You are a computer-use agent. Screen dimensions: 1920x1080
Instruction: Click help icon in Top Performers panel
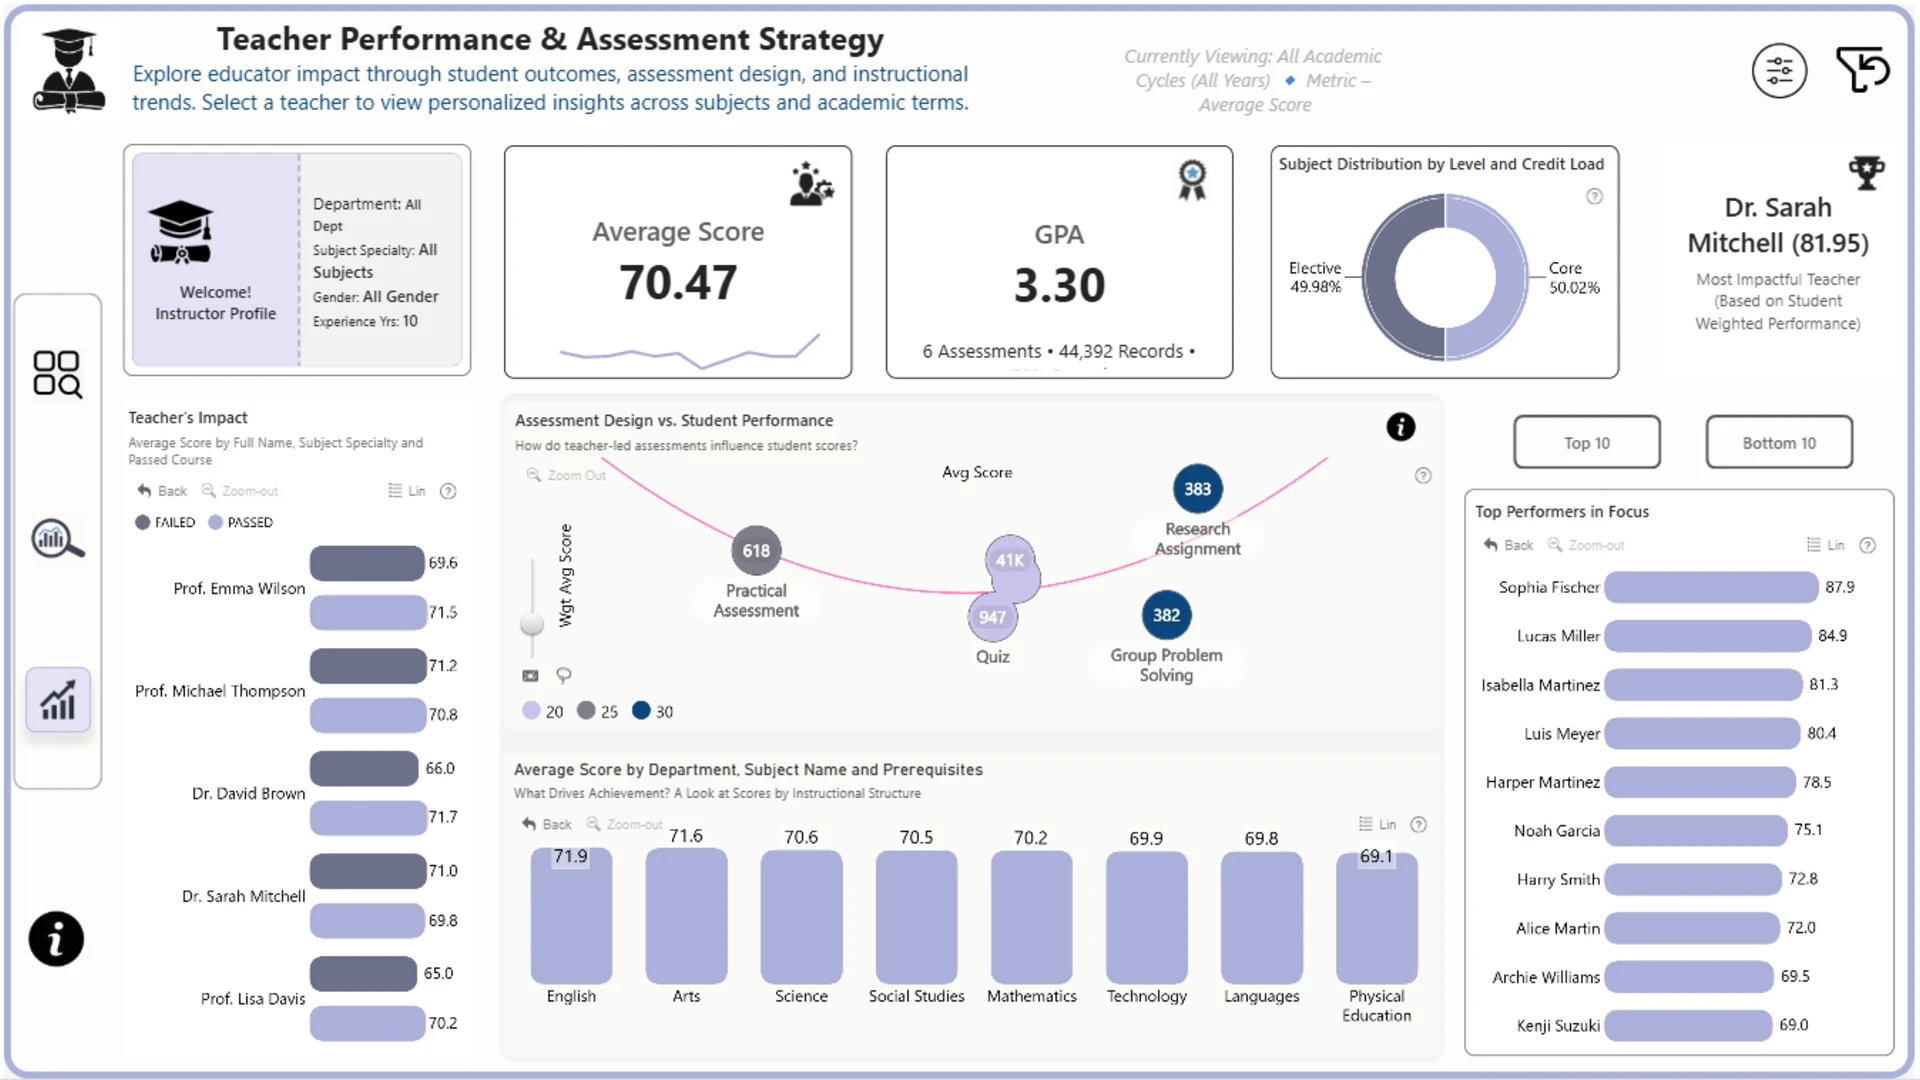[1867, 545]
